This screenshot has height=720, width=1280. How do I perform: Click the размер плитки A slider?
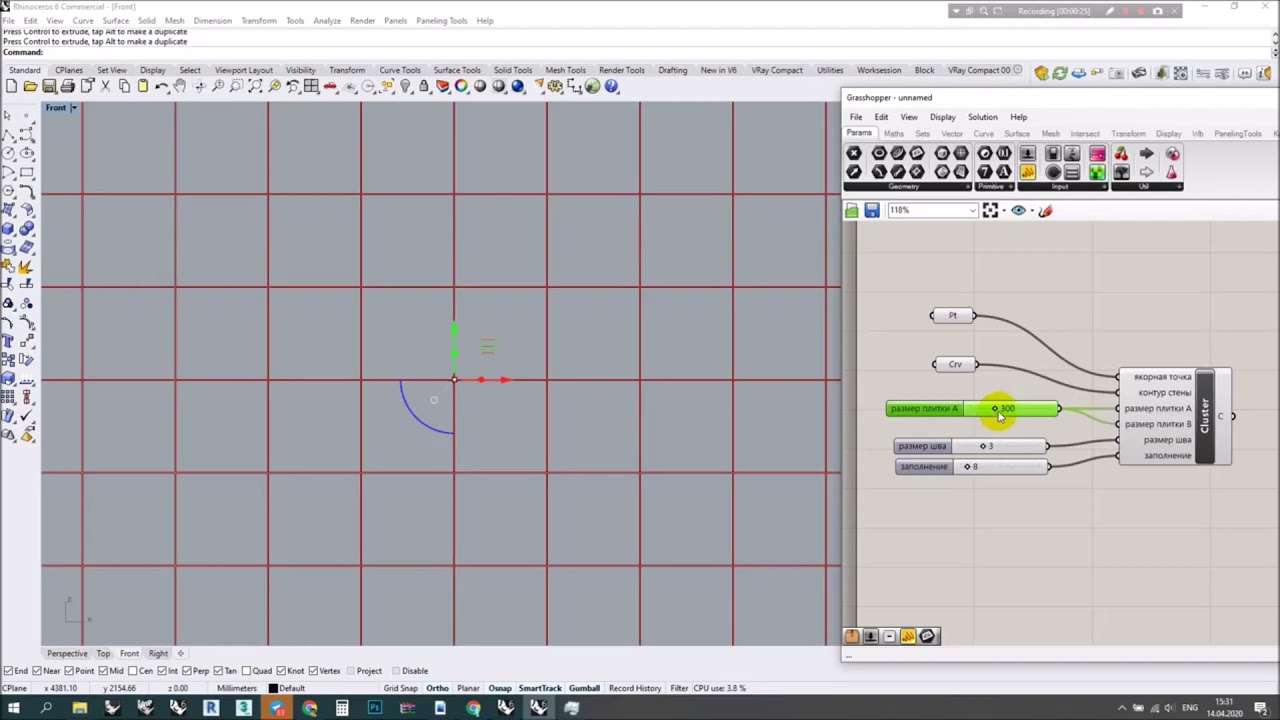pyautogui.click(x=973, y=409)
